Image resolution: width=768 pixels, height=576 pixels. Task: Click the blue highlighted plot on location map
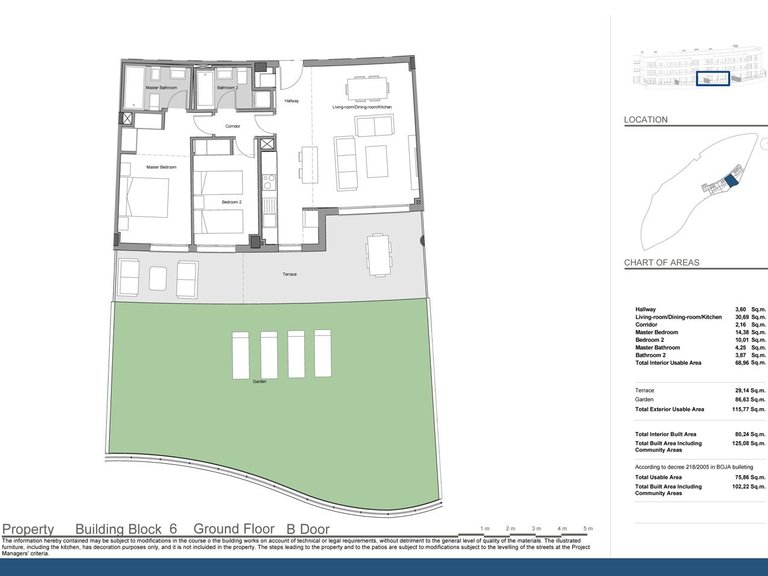pos(729,179)
